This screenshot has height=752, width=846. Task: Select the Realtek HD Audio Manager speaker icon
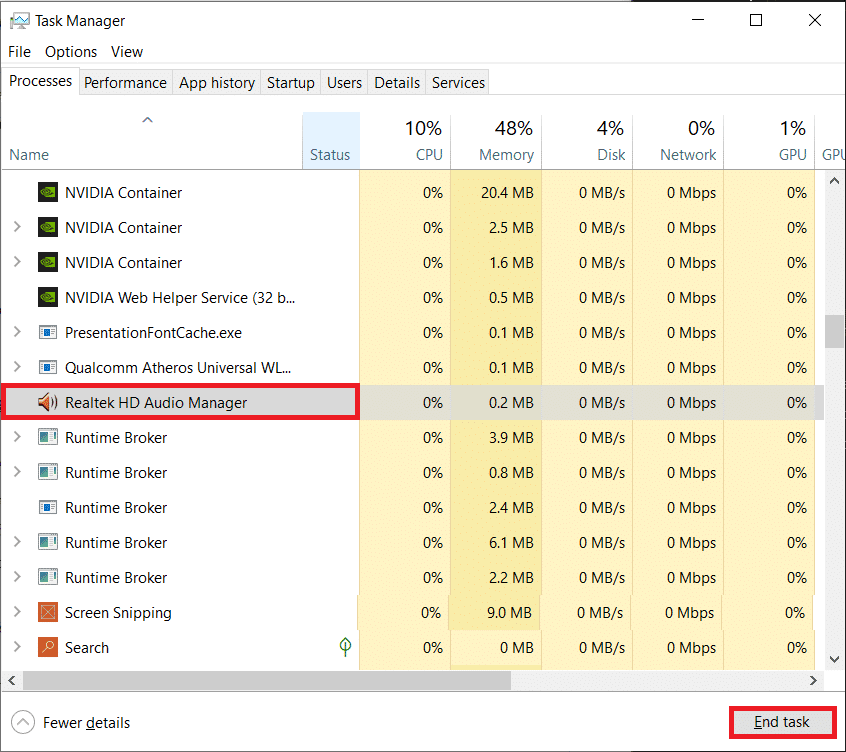(47, 402)
